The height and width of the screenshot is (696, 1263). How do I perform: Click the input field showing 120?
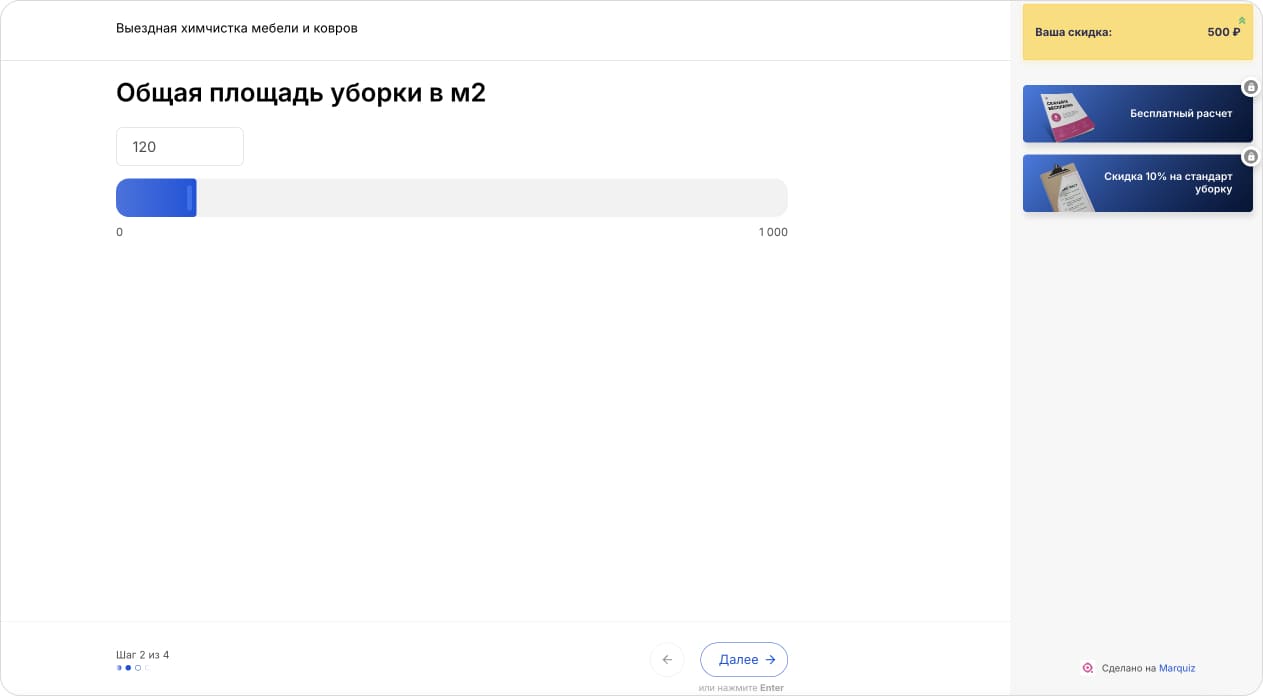click(x=180, y=146)
